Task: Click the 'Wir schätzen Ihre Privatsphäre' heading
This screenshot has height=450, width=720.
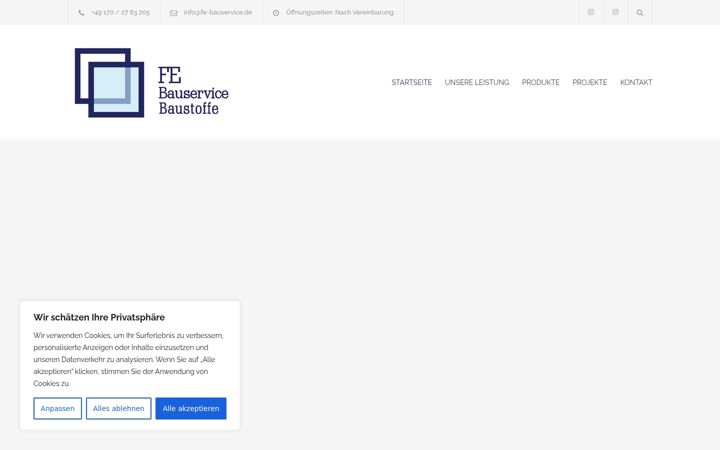Action: [x=99, y=317]
